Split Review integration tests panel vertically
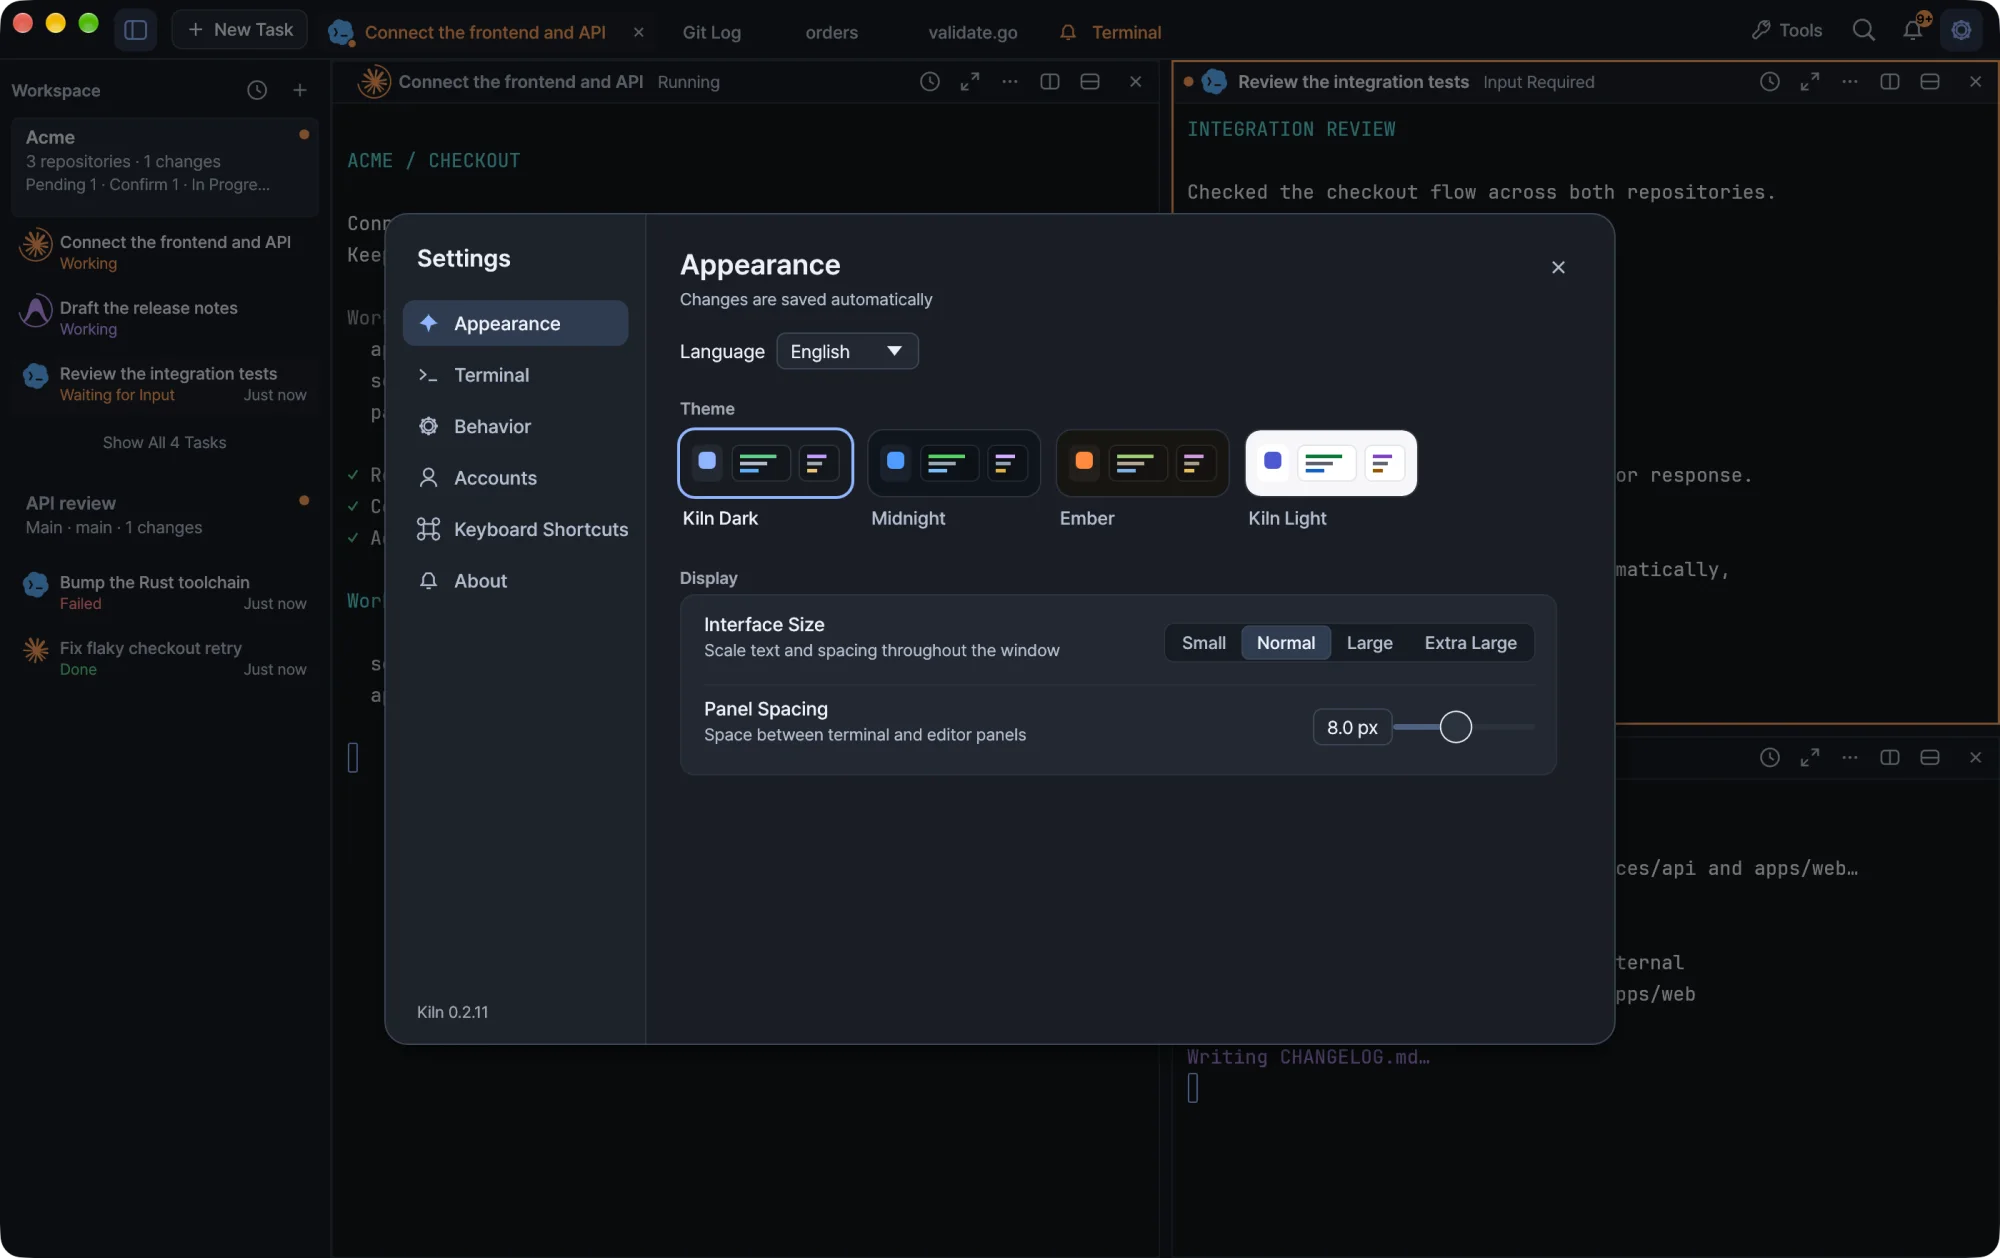 (1890, 82)
